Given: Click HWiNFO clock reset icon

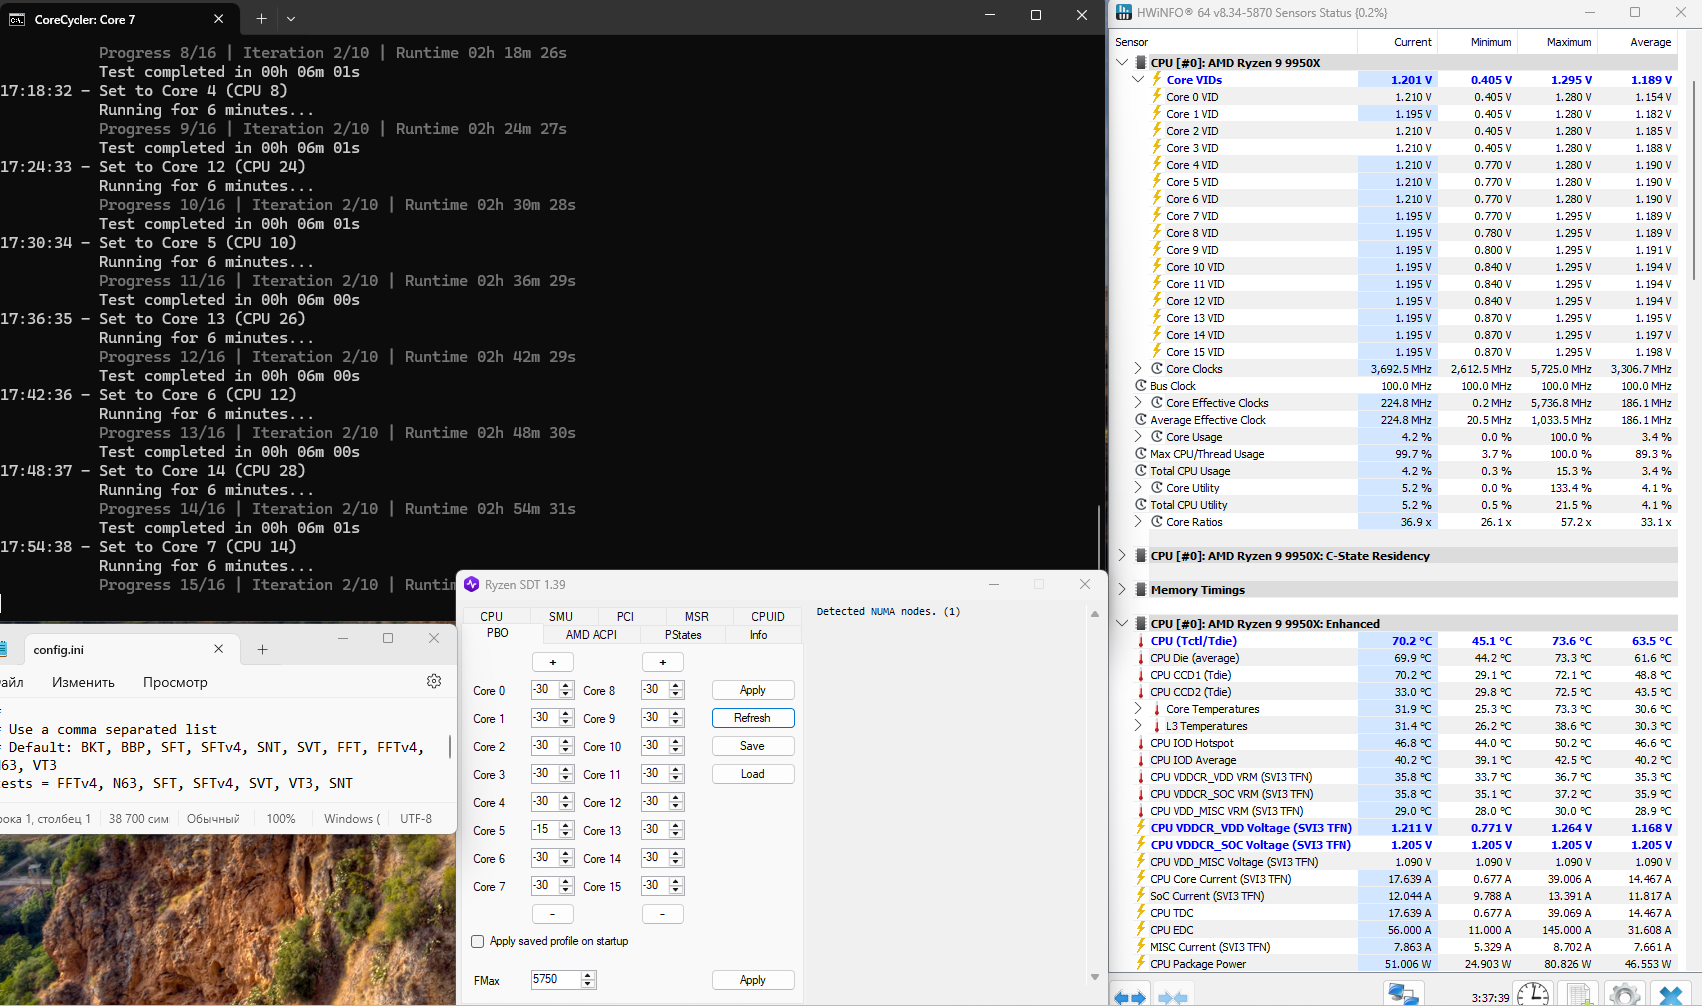Looking at the screenshot, I should click(x=1532, y=995).
